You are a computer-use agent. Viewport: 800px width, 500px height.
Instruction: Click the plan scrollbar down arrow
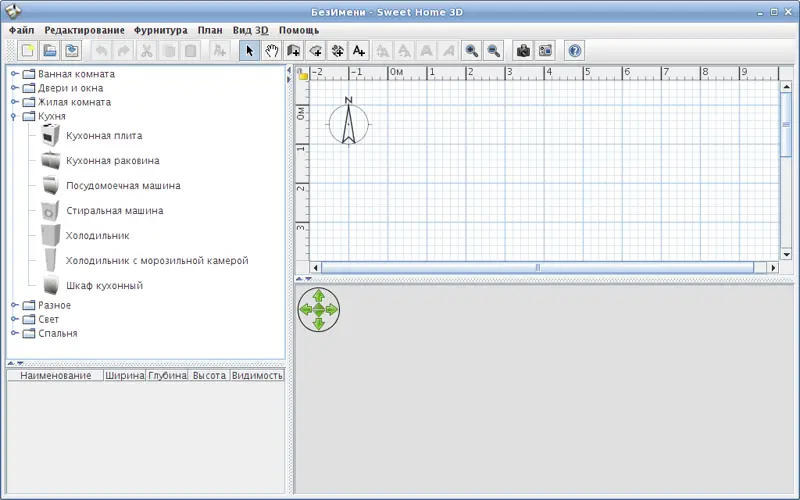point(786,254)
